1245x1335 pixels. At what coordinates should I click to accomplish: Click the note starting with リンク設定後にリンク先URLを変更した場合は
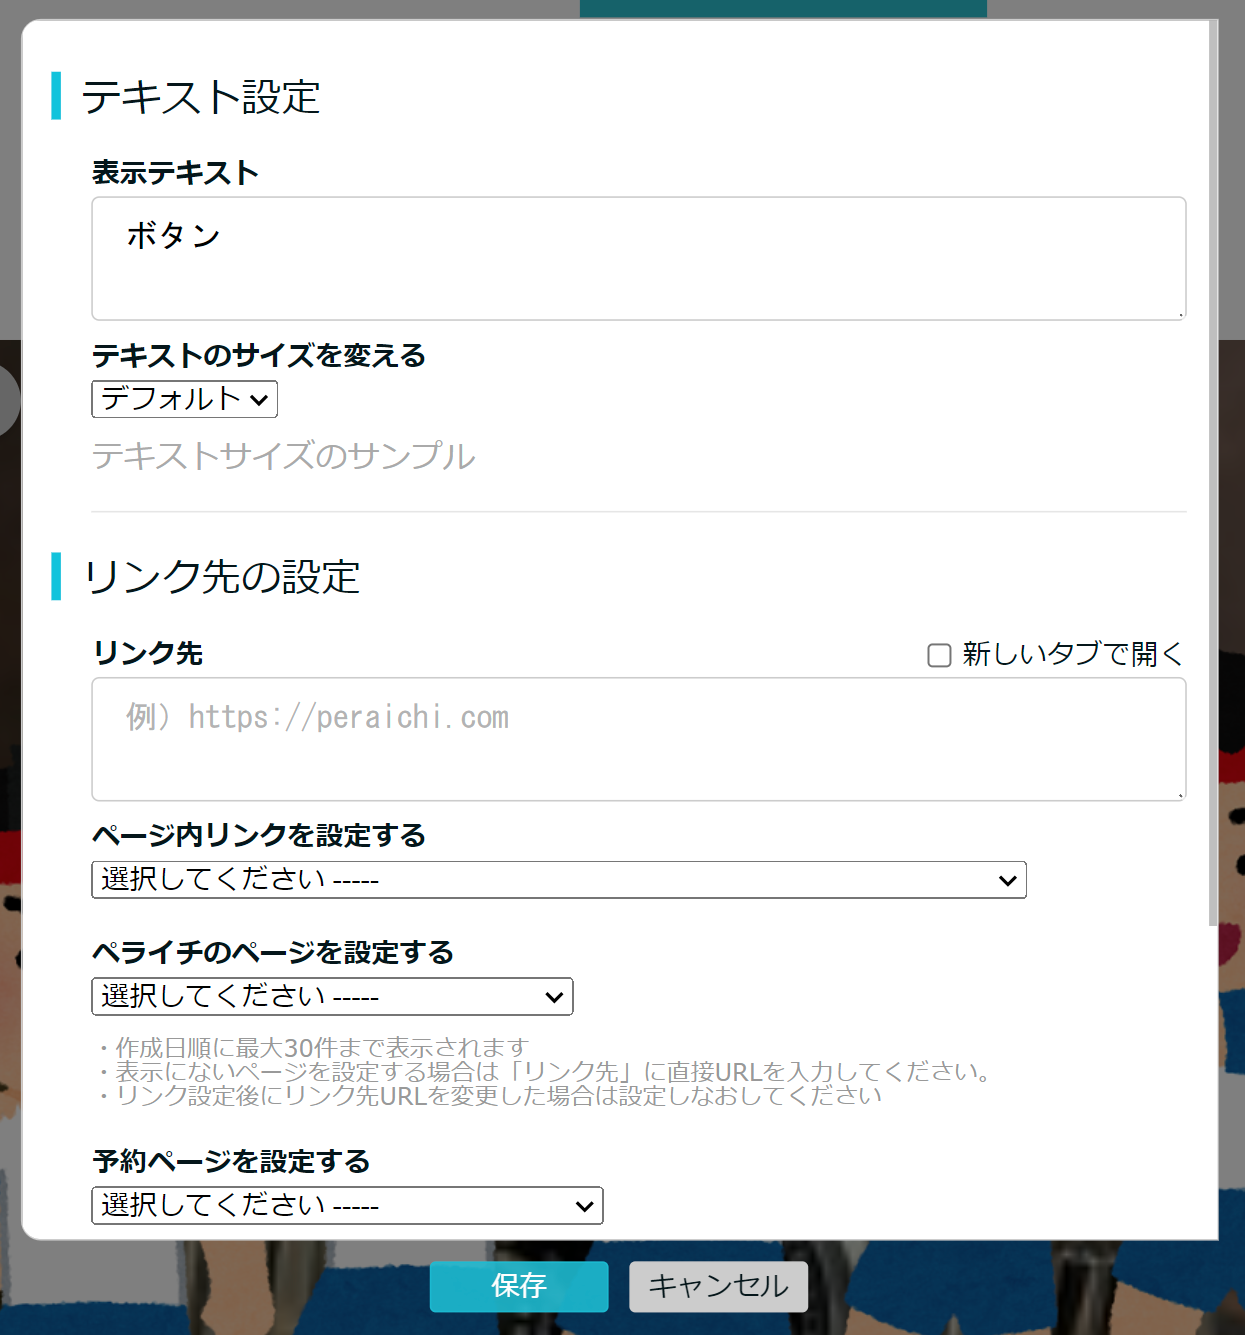point(490,1095)
